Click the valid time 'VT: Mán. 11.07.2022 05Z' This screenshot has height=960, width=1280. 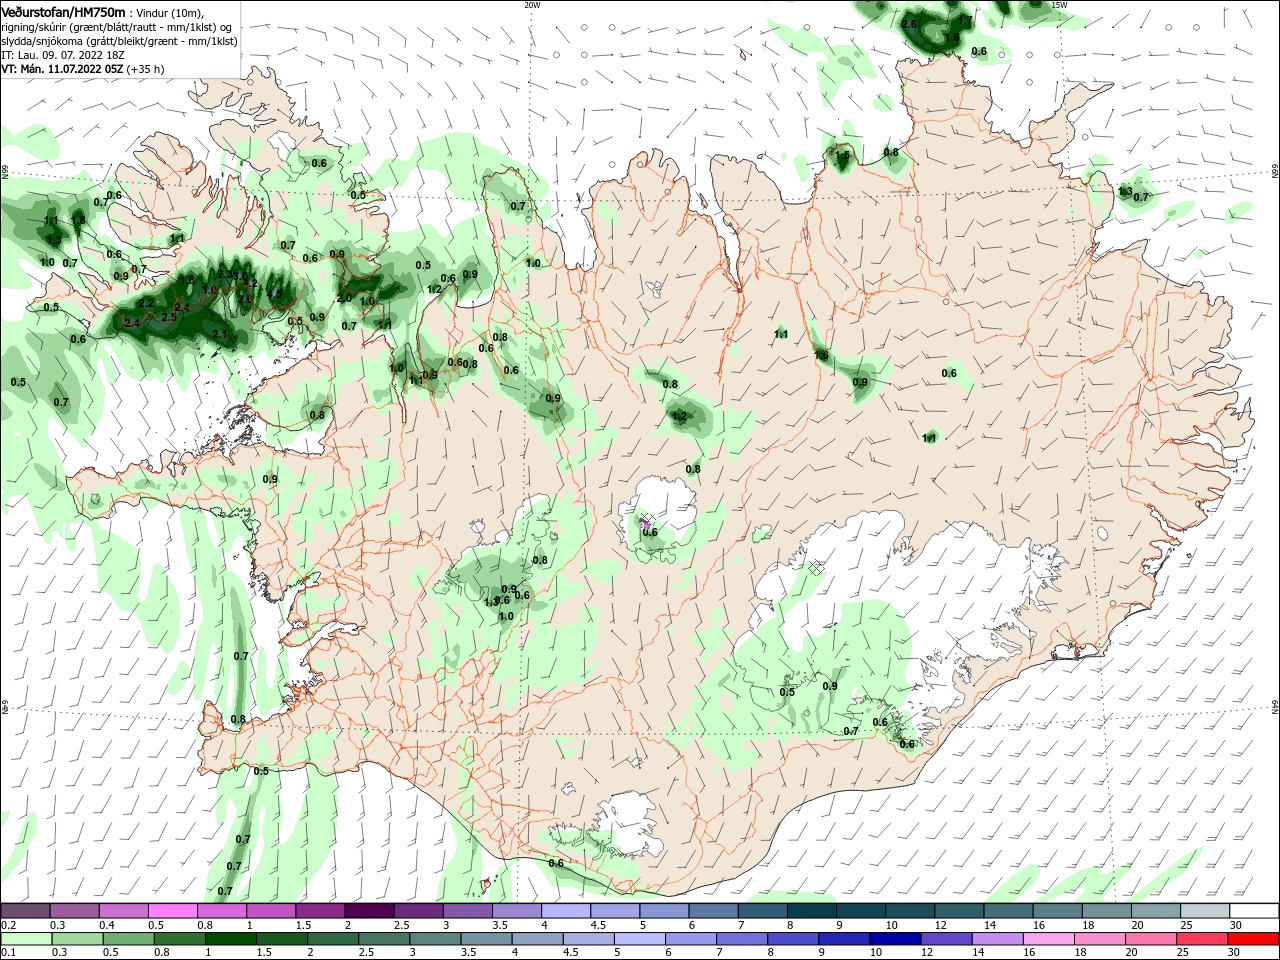(x=62, y=69)
